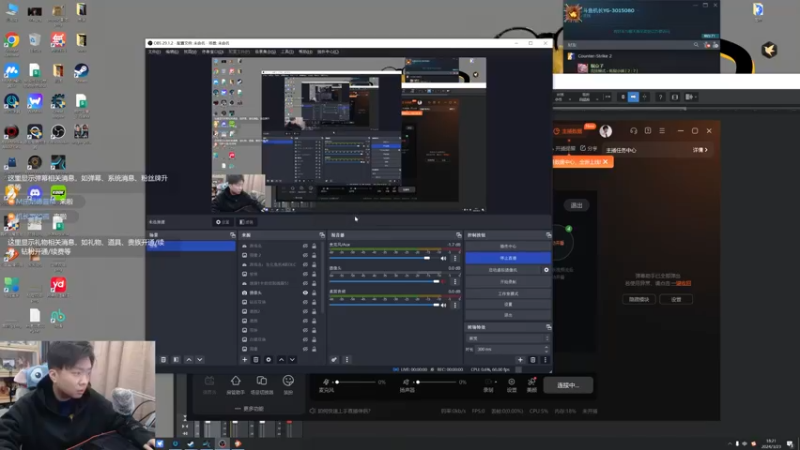
Task: Pop out the Sources dock panel icon
Action: click(x=322, y=235)
